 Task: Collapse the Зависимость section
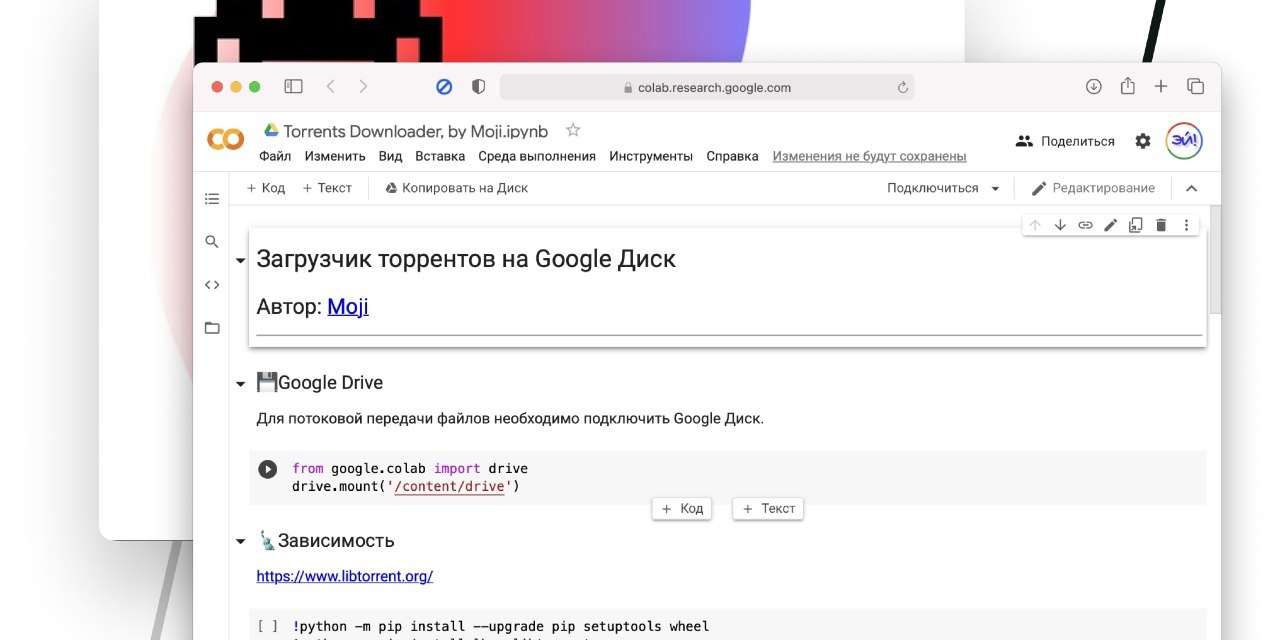pyautogui.click(x=240, y=542)
